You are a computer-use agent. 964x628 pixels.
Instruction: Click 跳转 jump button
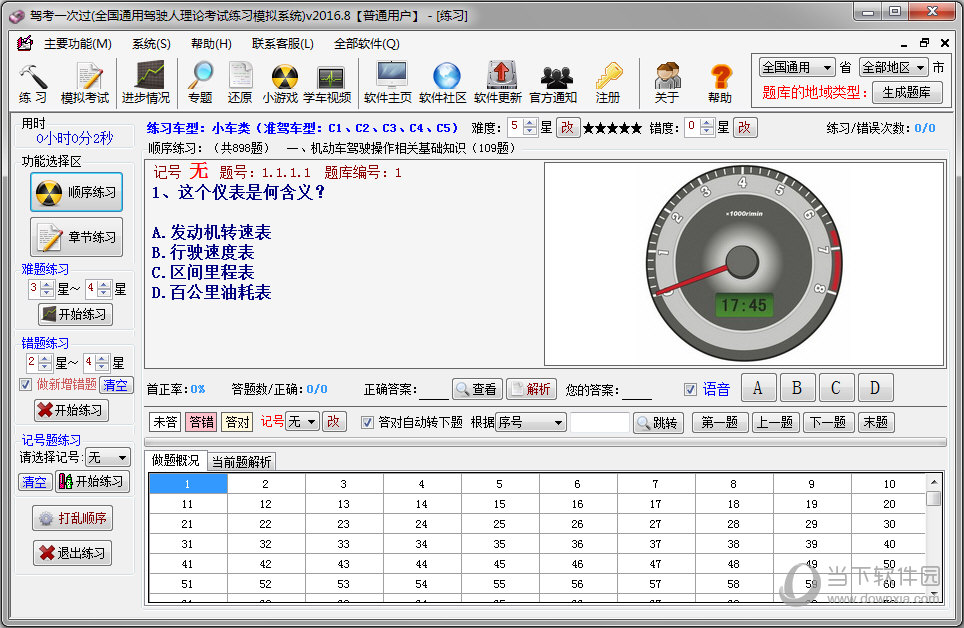658,423
